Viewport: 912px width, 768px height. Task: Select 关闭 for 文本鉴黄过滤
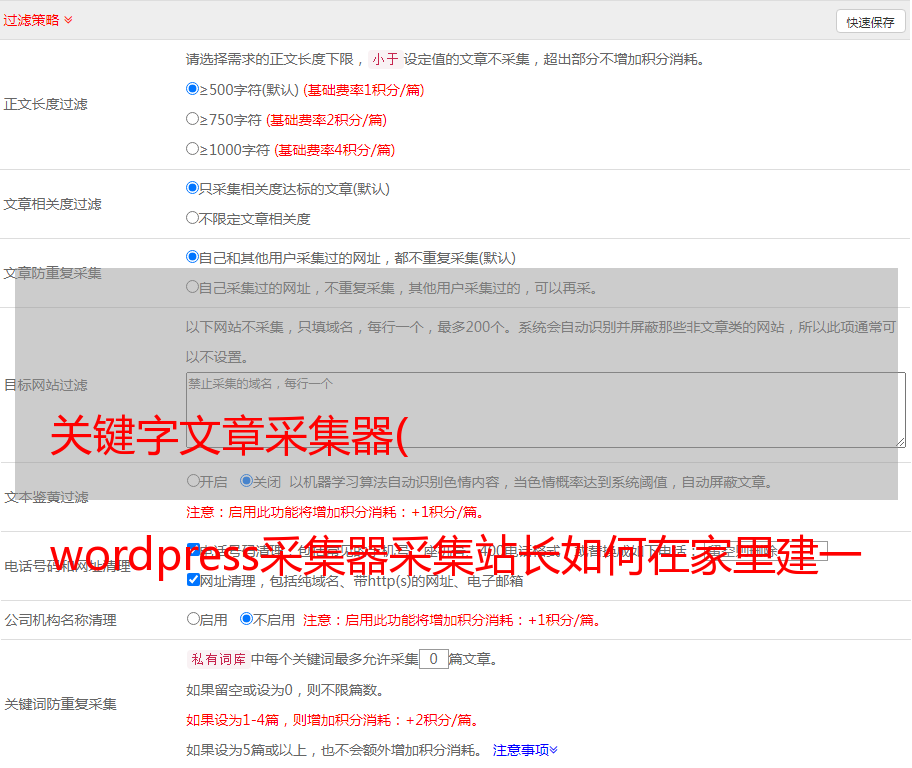(x=247, y=481)
